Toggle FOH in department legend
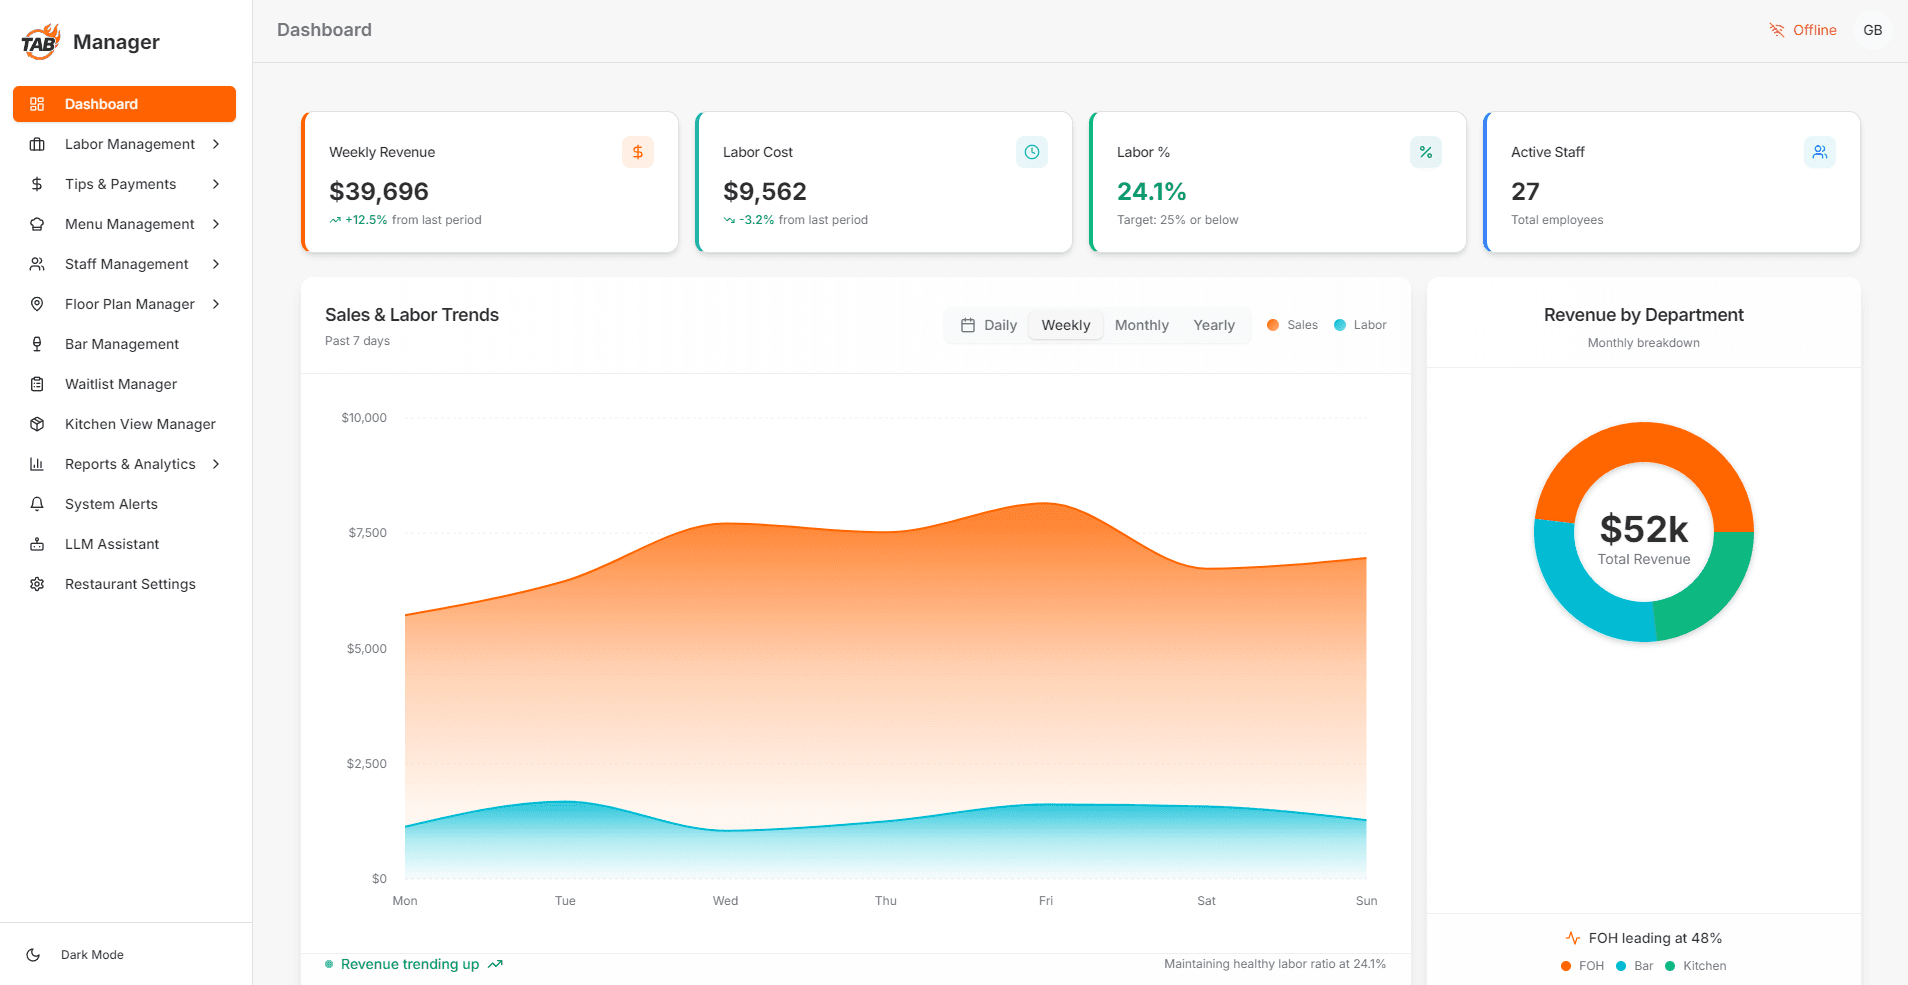Image resolution: width=1908 pixels, height=985 pixels. coord(1582,966)
